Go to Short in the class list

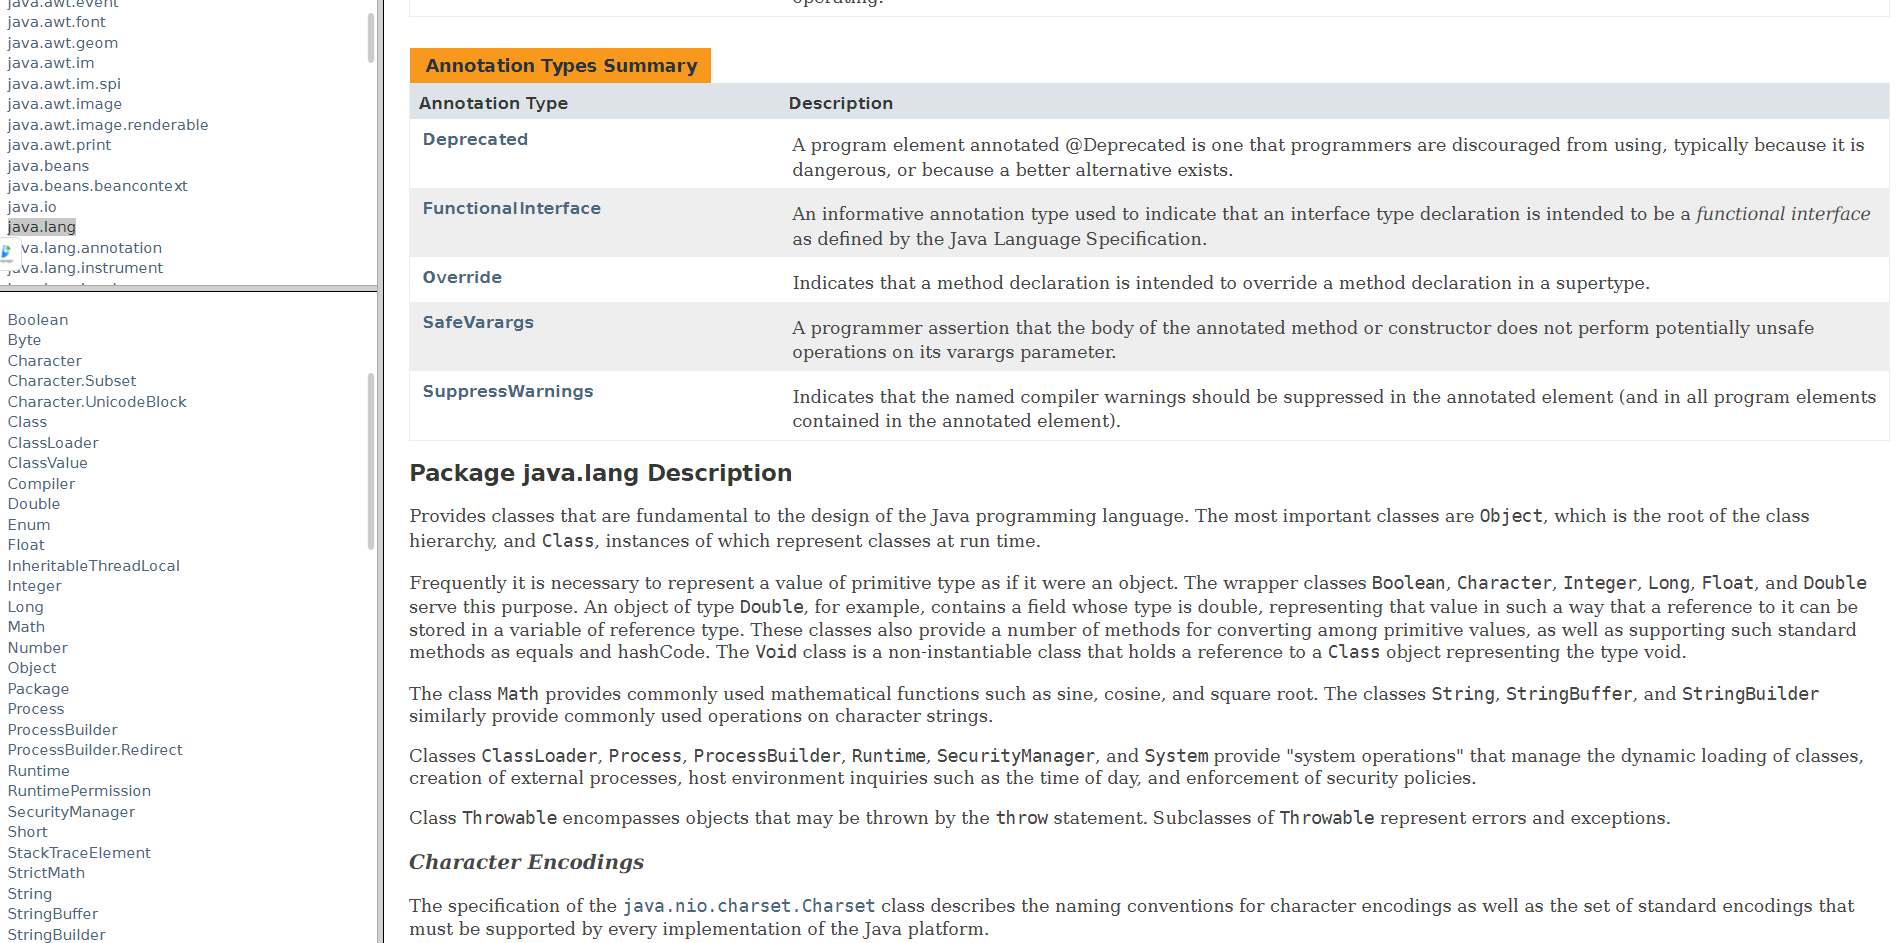(28, 832)
